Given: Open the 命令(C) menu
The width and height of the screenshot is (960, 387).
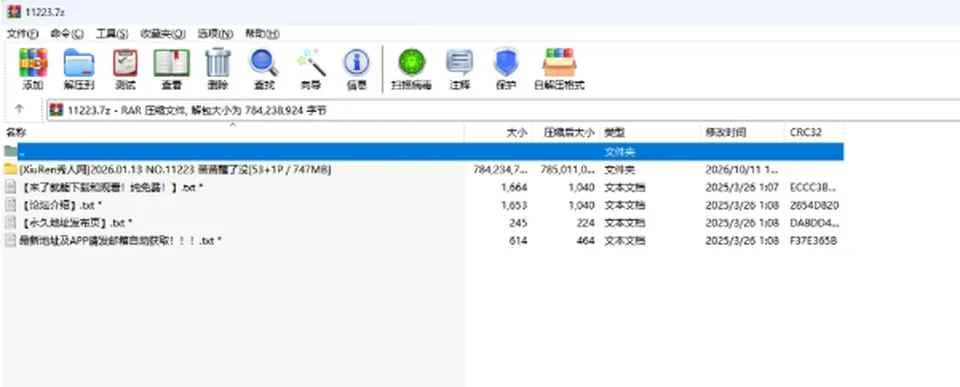Looking at the screenshot, I should (x=67, y=34).
